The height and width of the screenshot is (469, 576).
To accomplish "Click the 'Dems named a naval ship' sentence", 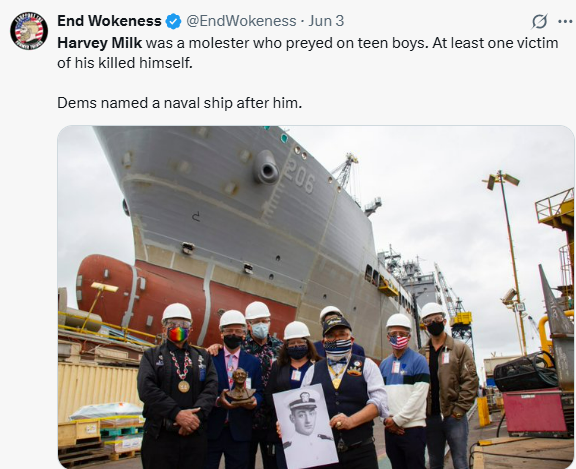I will [180, 103].
